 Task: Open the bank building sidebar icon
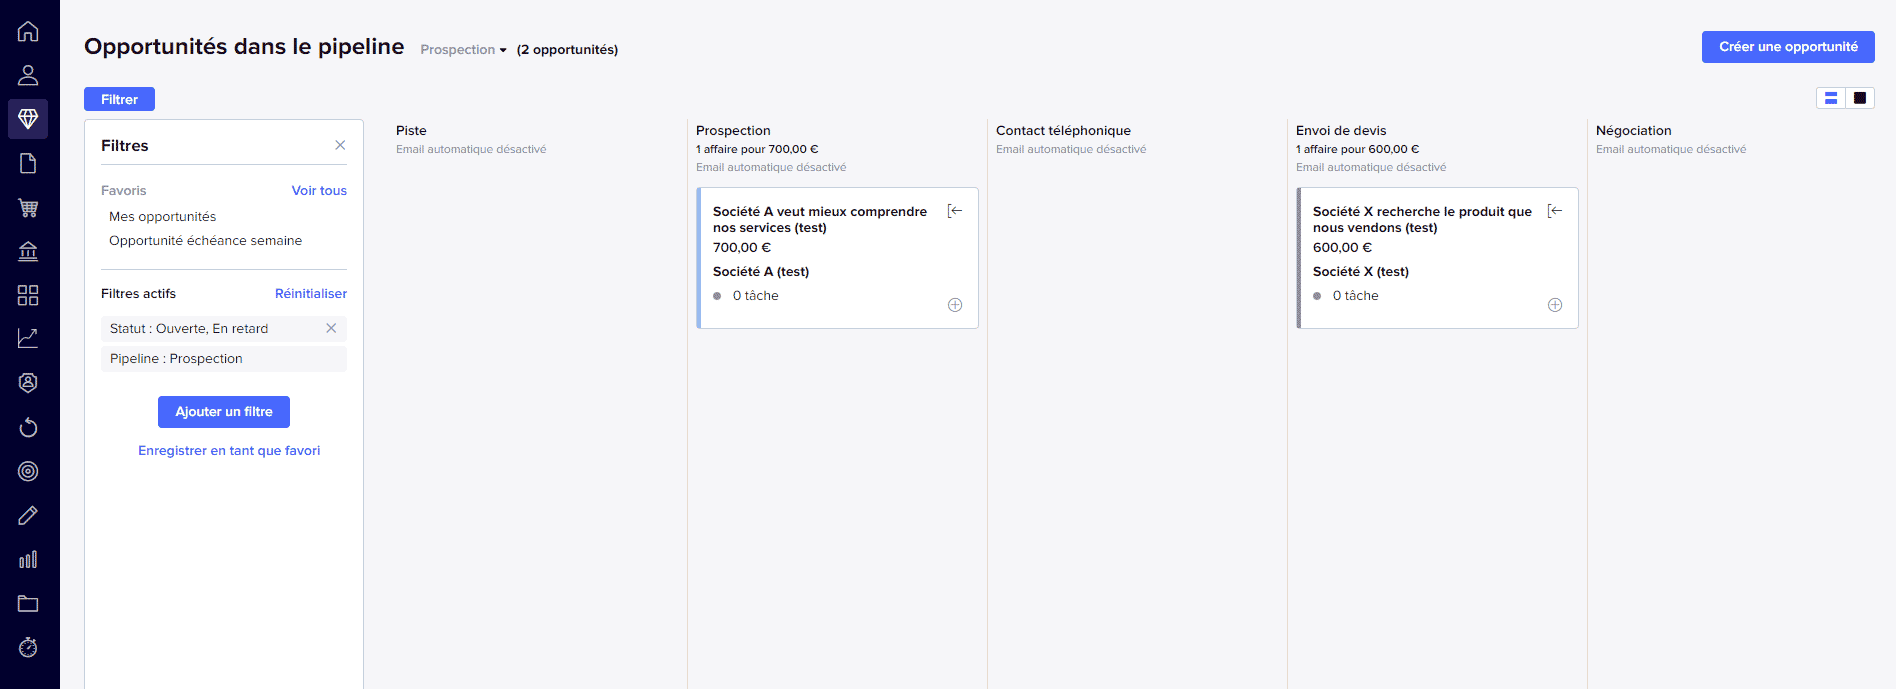28,251
